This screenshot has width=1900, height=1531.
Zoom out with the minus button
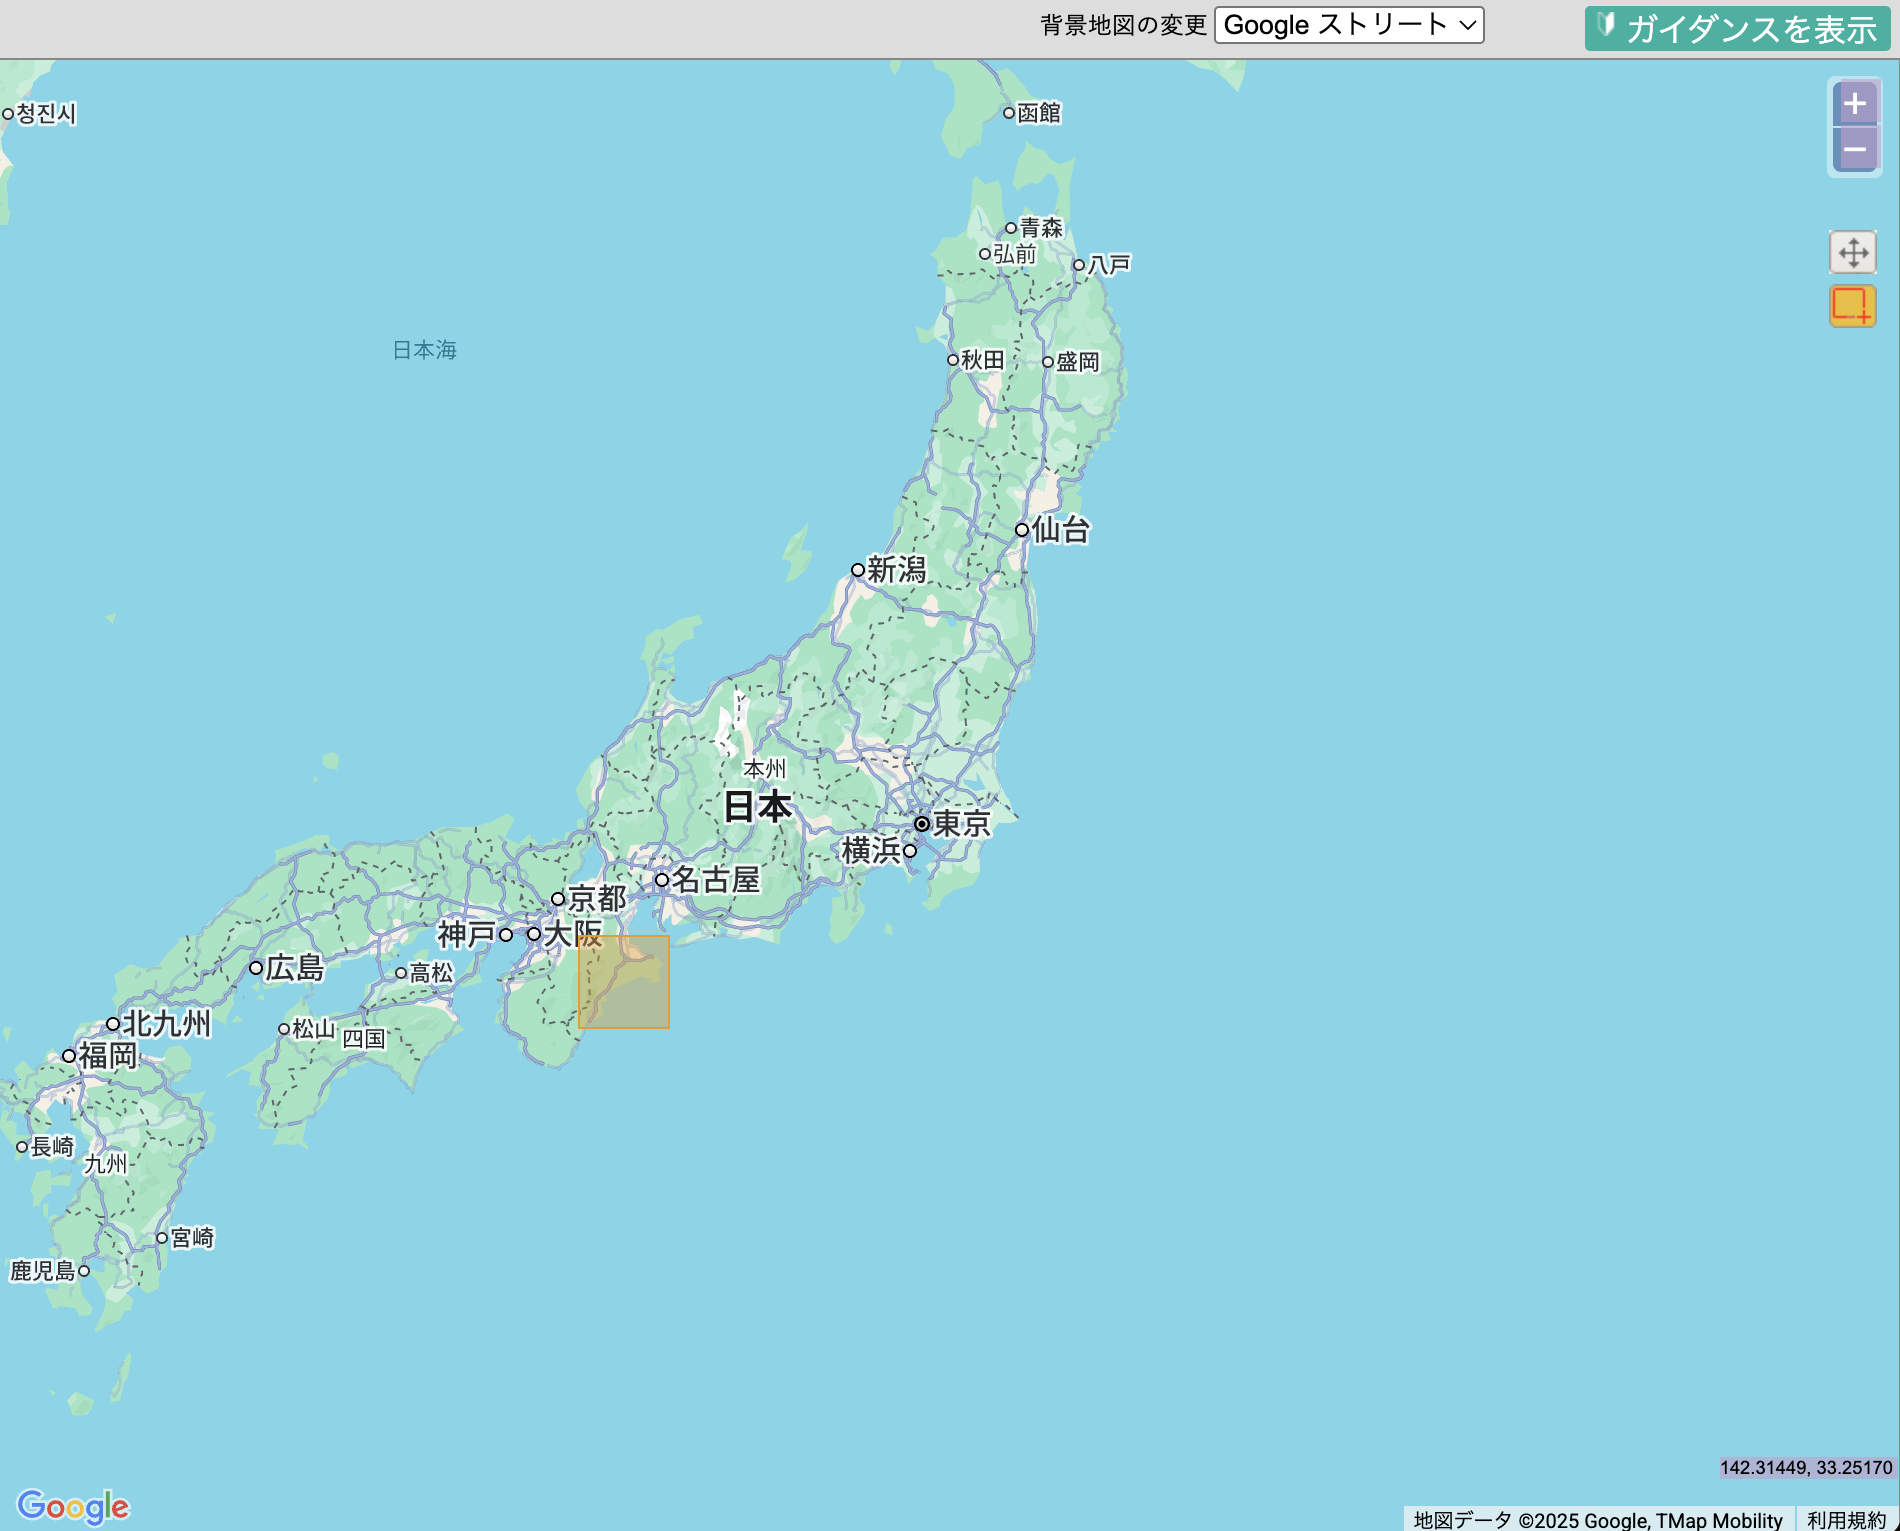coord(1854,150)
